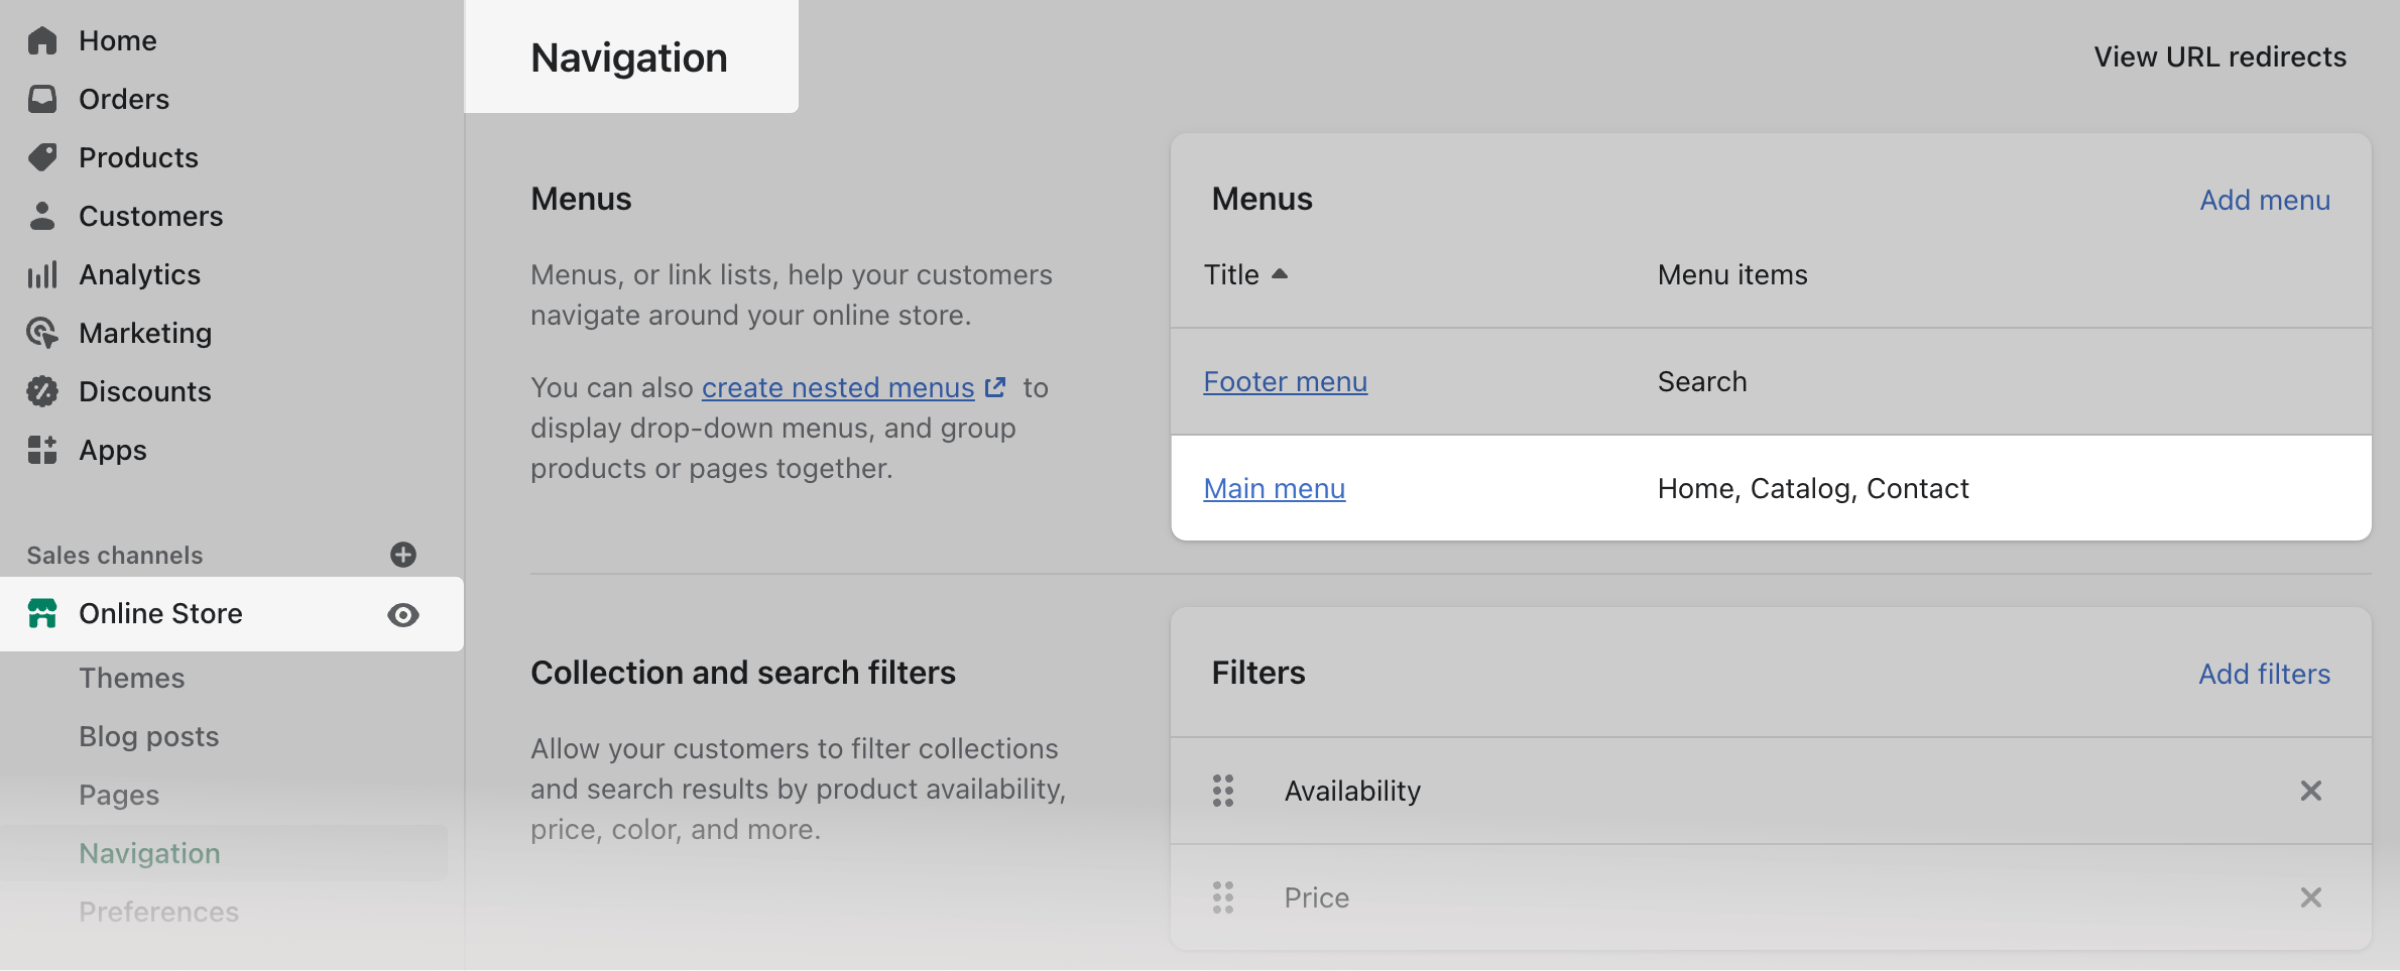Click the Apps grid icon
Image resolution: width=2400 pixels, height=971 pixels.
coord(42,450)
